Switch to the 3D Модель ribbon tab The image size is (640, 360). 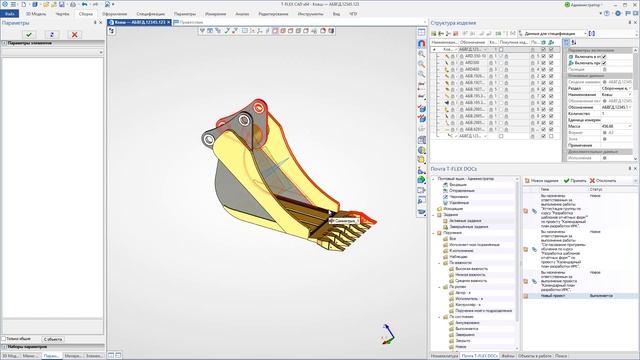pos(36,14)
